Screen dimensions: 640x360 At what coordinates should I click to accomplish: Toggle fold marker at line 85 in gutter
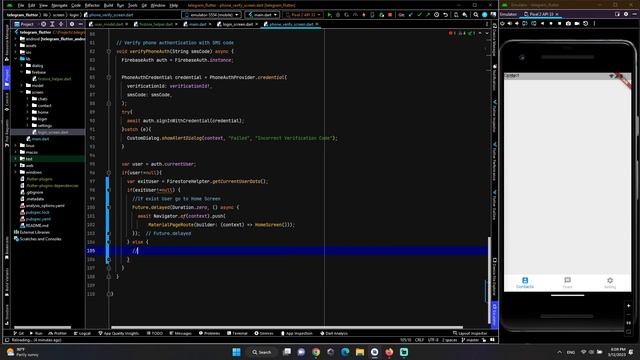(109, 77)
